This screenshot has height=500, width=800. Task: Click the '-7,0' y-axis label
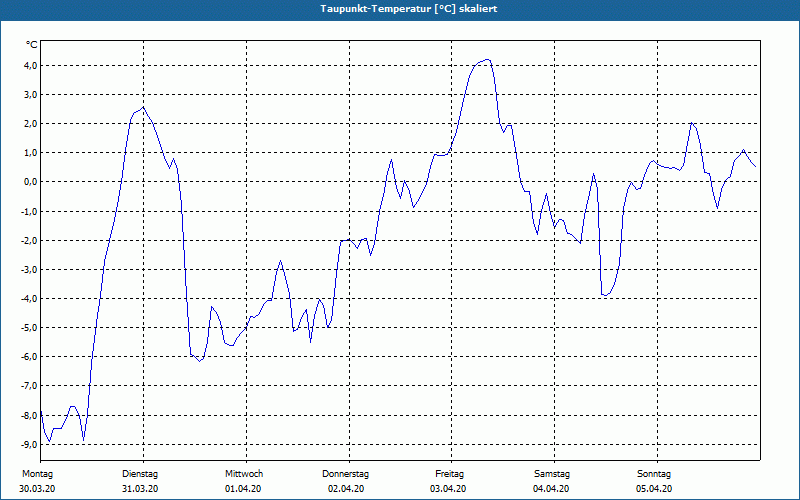tap(29, 386)
